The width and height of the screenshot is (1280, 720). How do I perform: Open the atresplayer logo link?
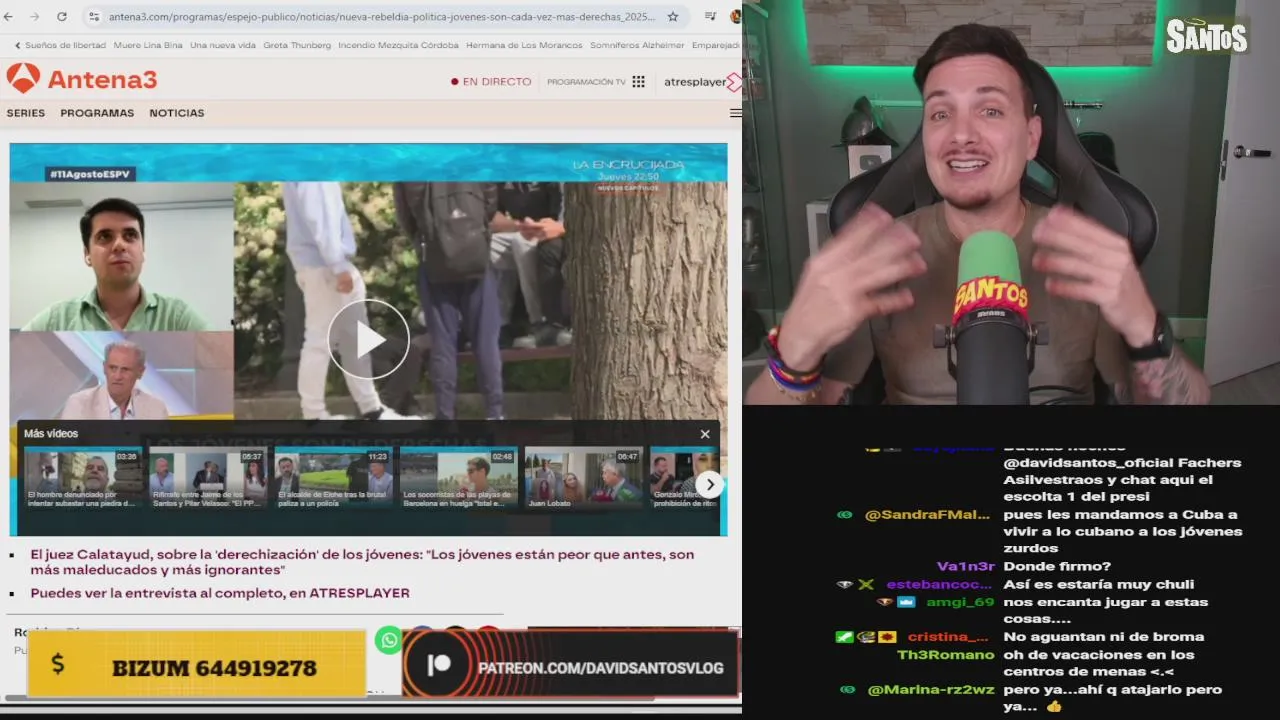pyautogui.click(x=702, y=82)
